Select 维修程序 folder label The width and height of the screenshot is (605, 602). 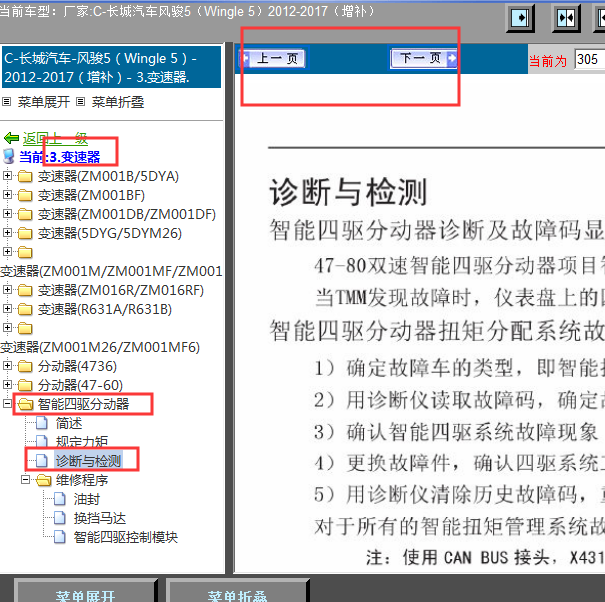(82, 480)
